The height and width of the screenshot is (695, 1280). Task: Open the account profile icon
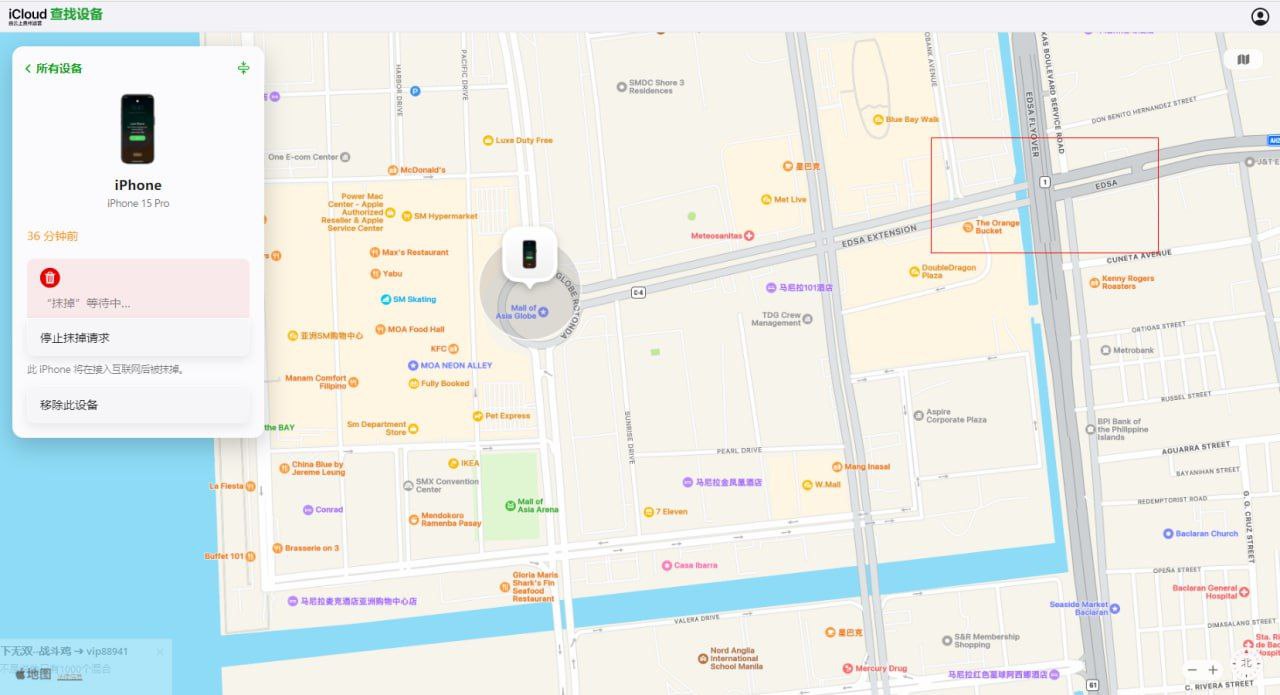pos(1259,16)
